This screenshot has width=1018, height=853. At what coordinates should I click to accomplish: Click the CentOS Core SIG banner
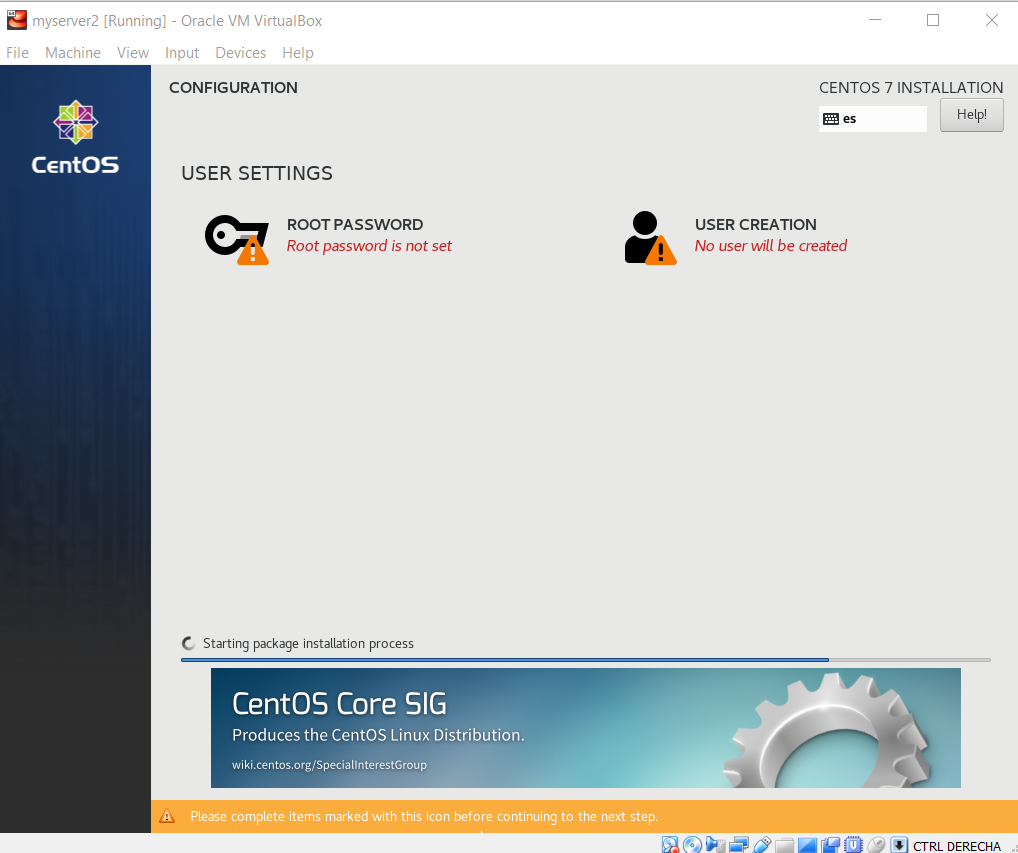click(x=586, y=728)
